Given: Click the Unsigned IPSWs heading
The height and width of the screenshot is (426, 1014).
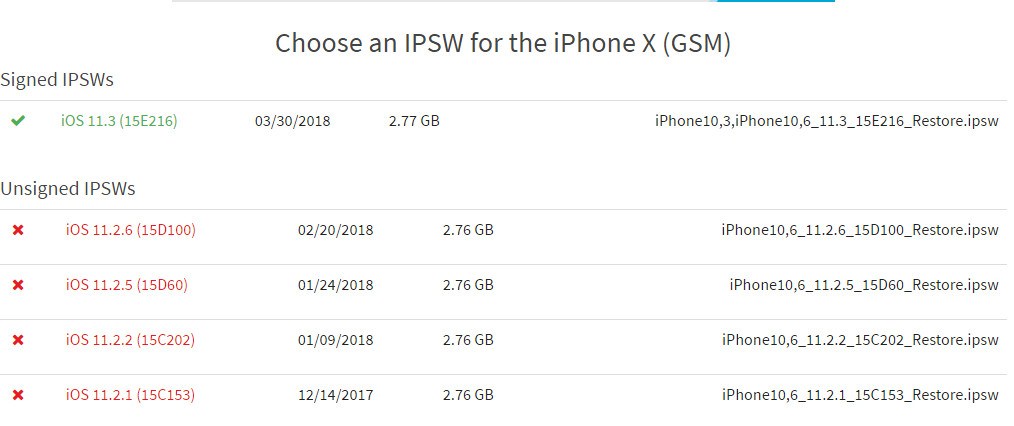Looking at the screenshot, I should [67, 188].
